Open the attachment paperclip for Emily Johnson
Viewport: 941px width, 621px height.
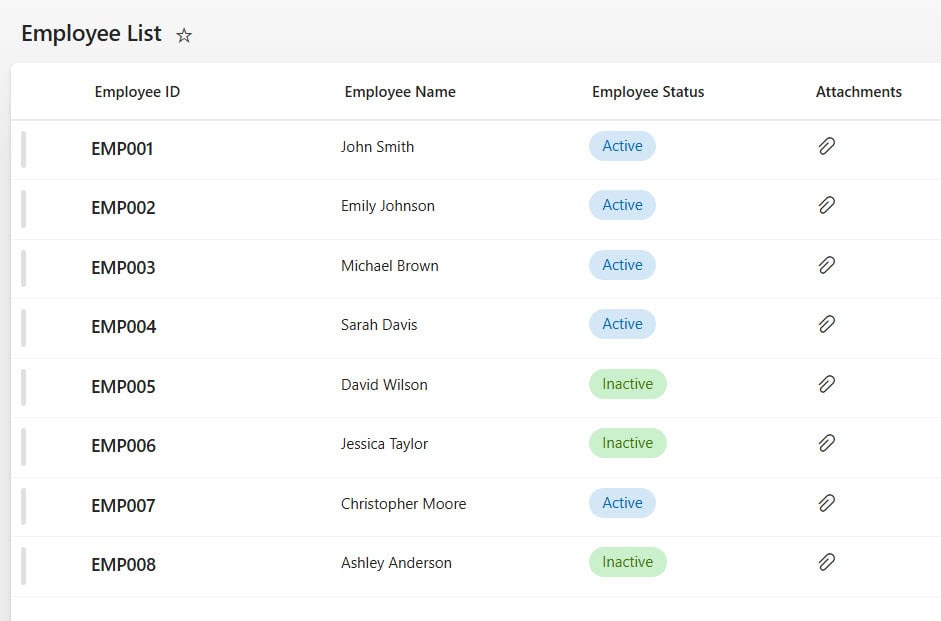pos(826,205)
